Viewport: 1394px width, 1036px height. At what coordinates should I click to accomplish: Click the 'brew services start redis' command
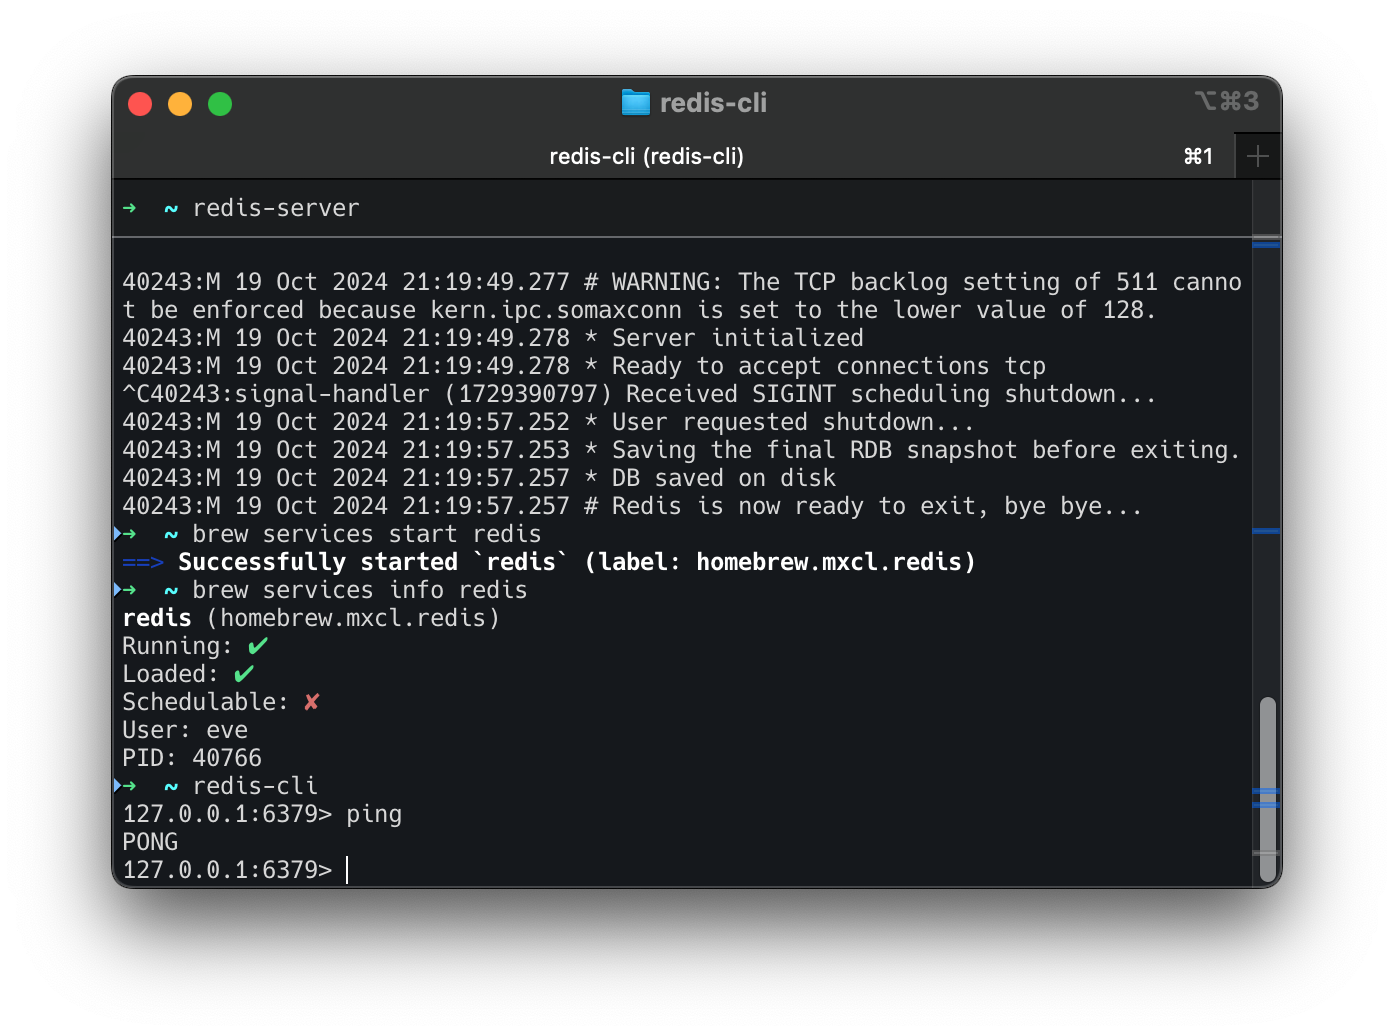tap(367, 534)
